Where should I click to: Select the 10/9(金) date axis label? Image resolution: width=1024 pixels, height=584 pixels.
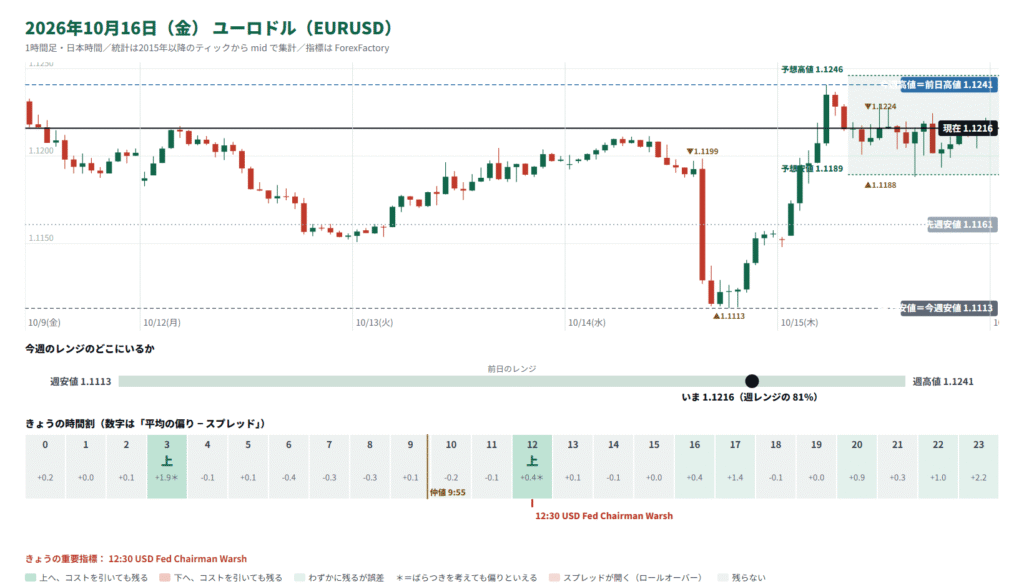tap(44, 322)
